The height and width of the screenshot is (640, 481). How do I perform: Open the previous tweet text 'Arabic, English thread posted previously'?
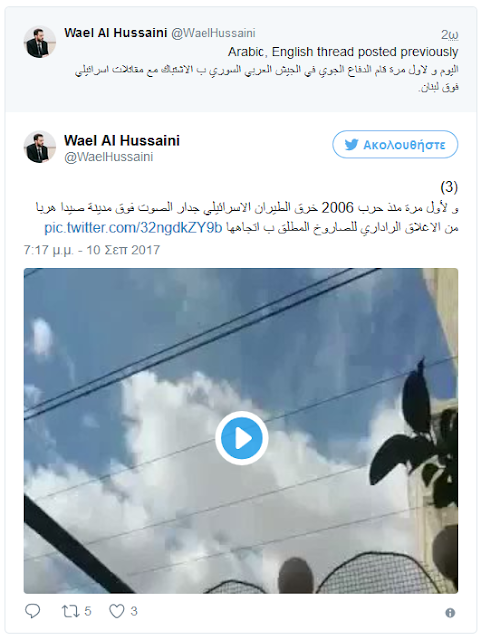343,52
